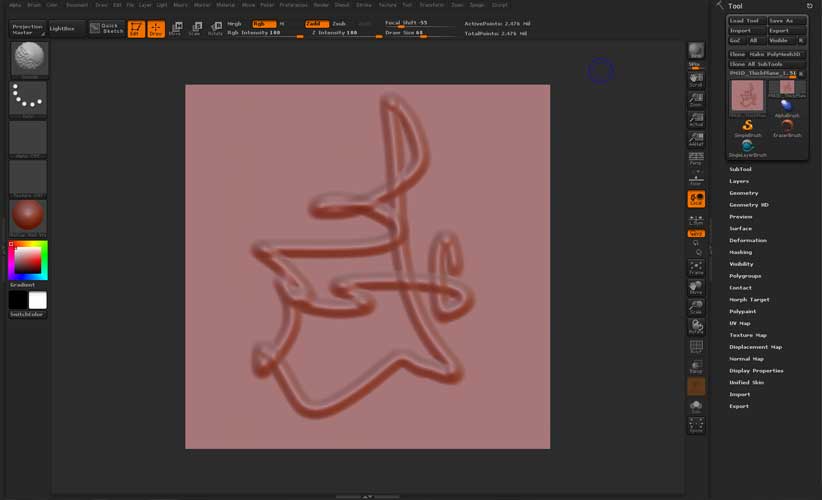The height and width of the screenshot is (500, 822).
Task: Select the black secondary color swatch
Action: (x=17, y=300)
